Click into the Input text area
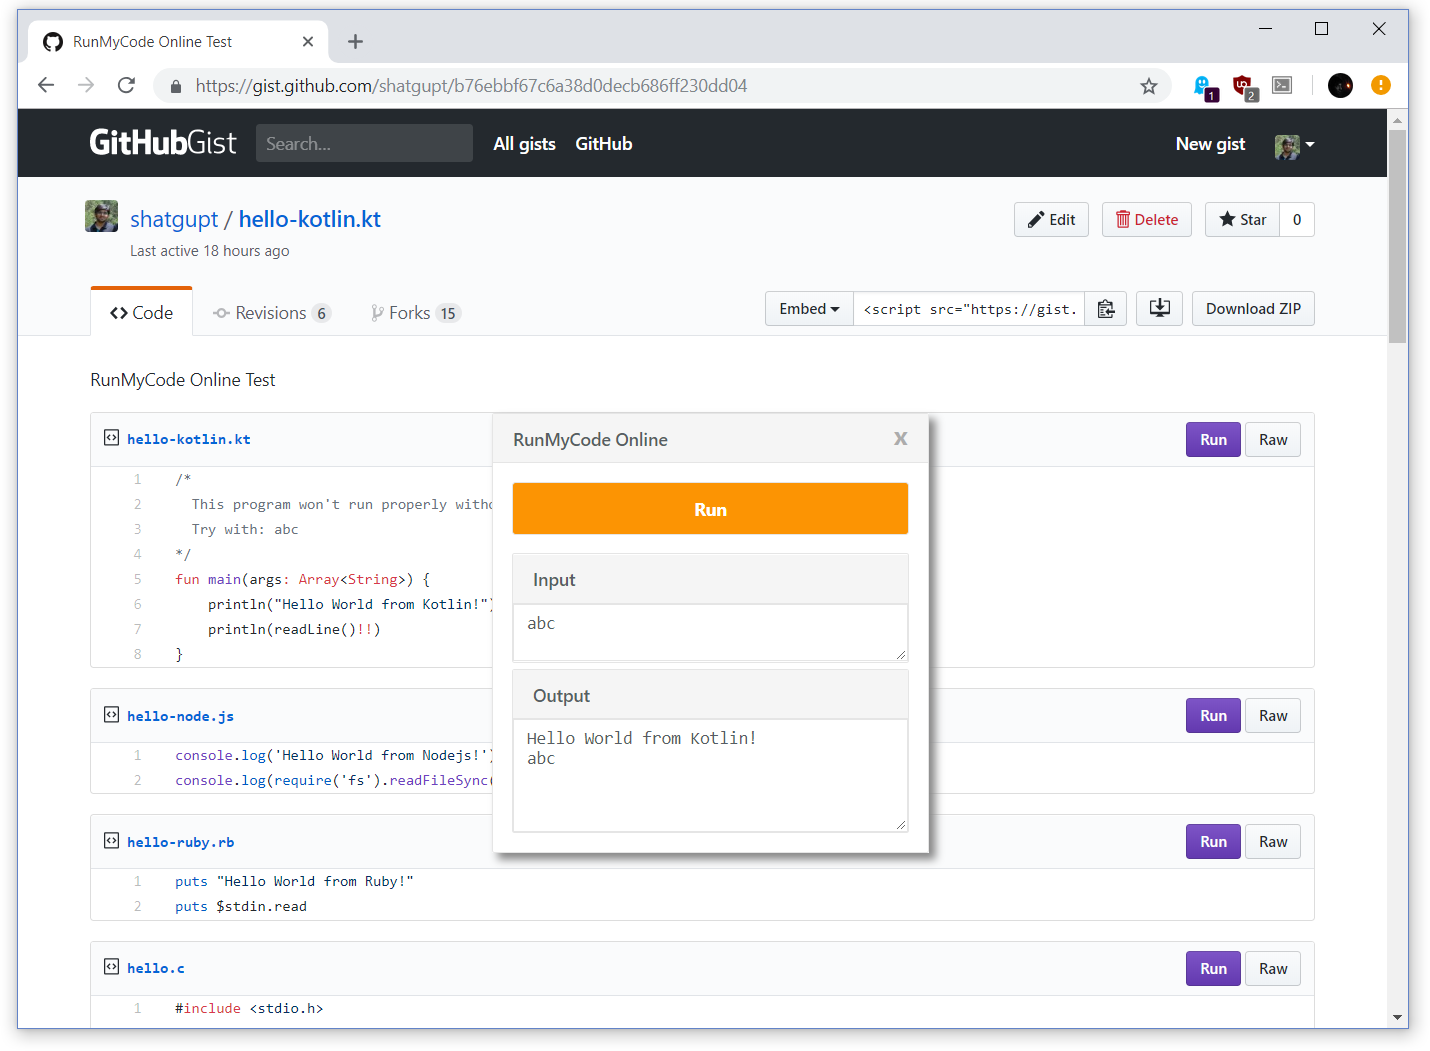This screenshot has width=1430, height=1051. click(710, 632)
